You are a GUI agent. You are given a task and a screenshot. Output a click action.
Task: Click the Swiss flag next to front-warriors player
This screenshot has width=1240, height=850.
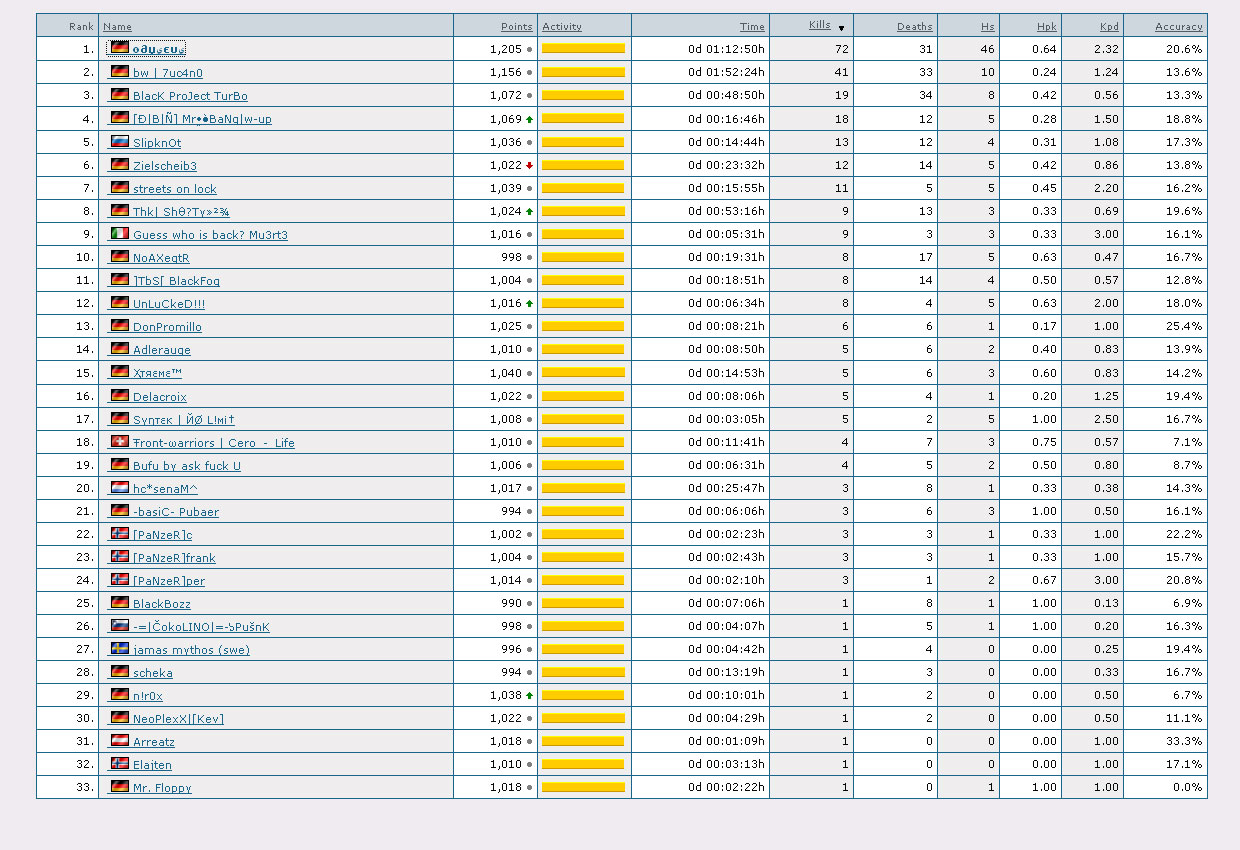[x=119, y=442]
